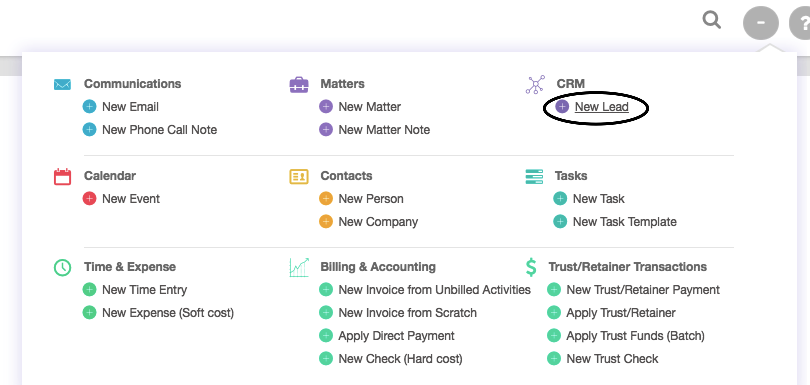
Task: Click the Contacts card icon
Action: point(299,176)
